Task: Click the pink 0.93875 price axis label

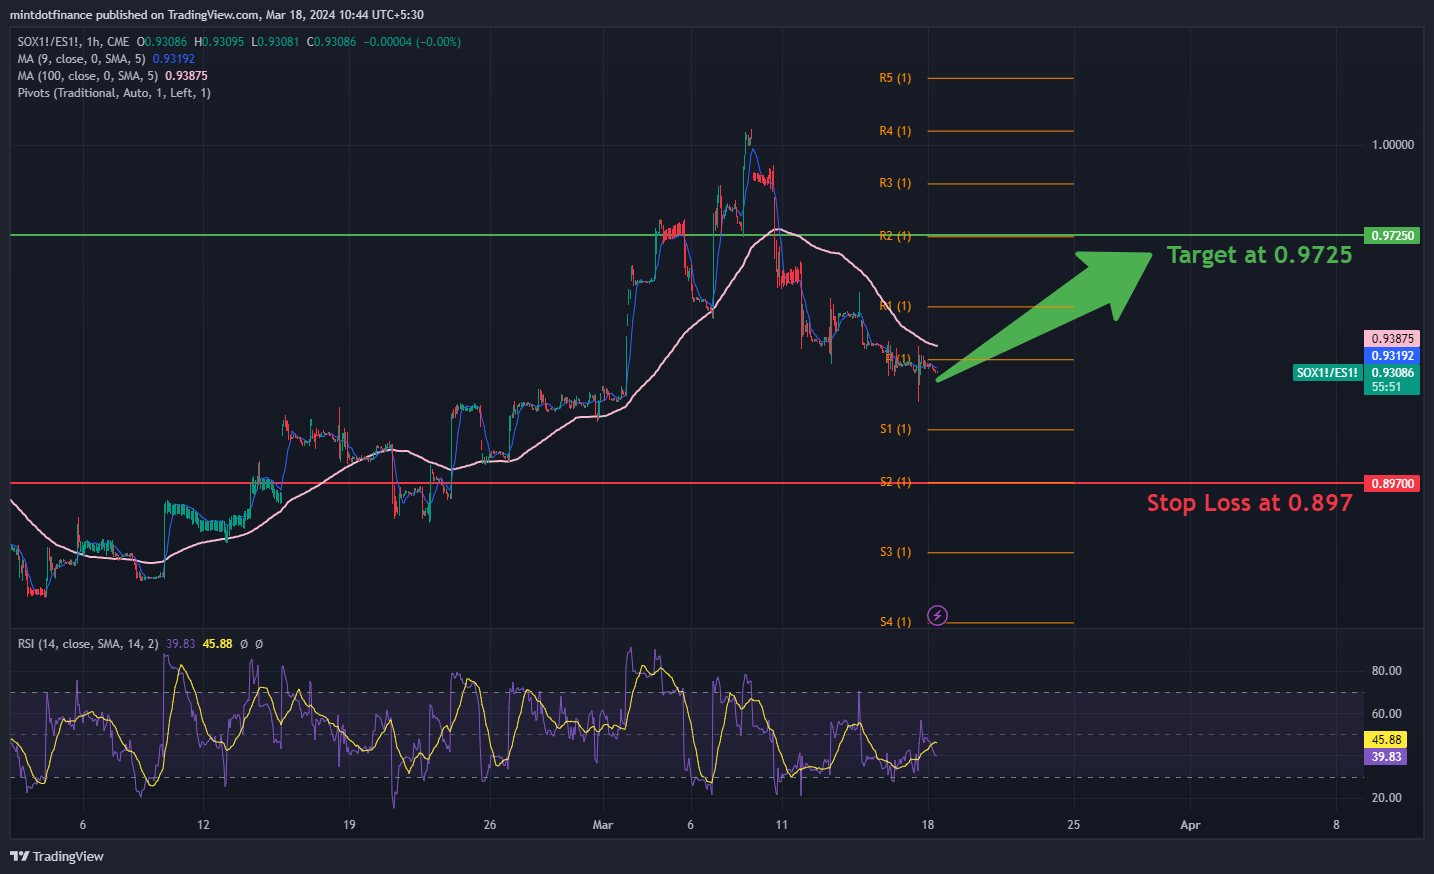Action: [x=1392, y=339]
